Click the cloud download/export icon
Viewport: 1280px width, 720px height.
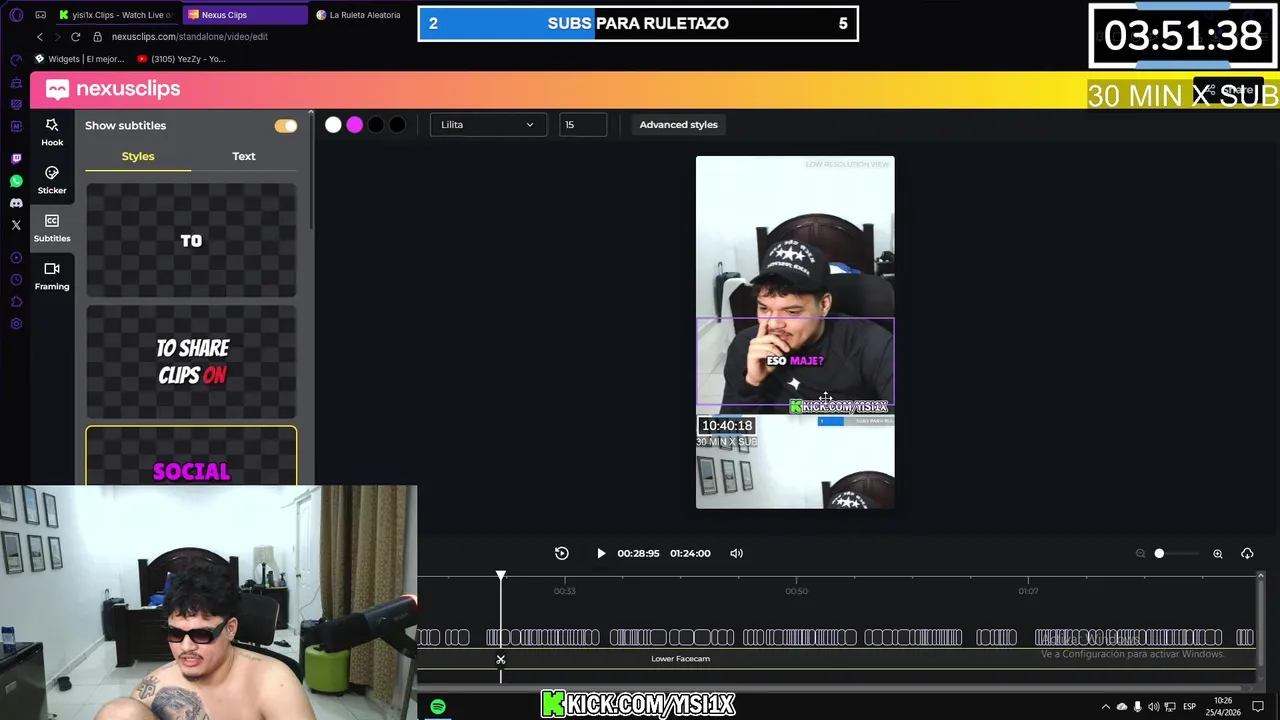point(1247,554)
